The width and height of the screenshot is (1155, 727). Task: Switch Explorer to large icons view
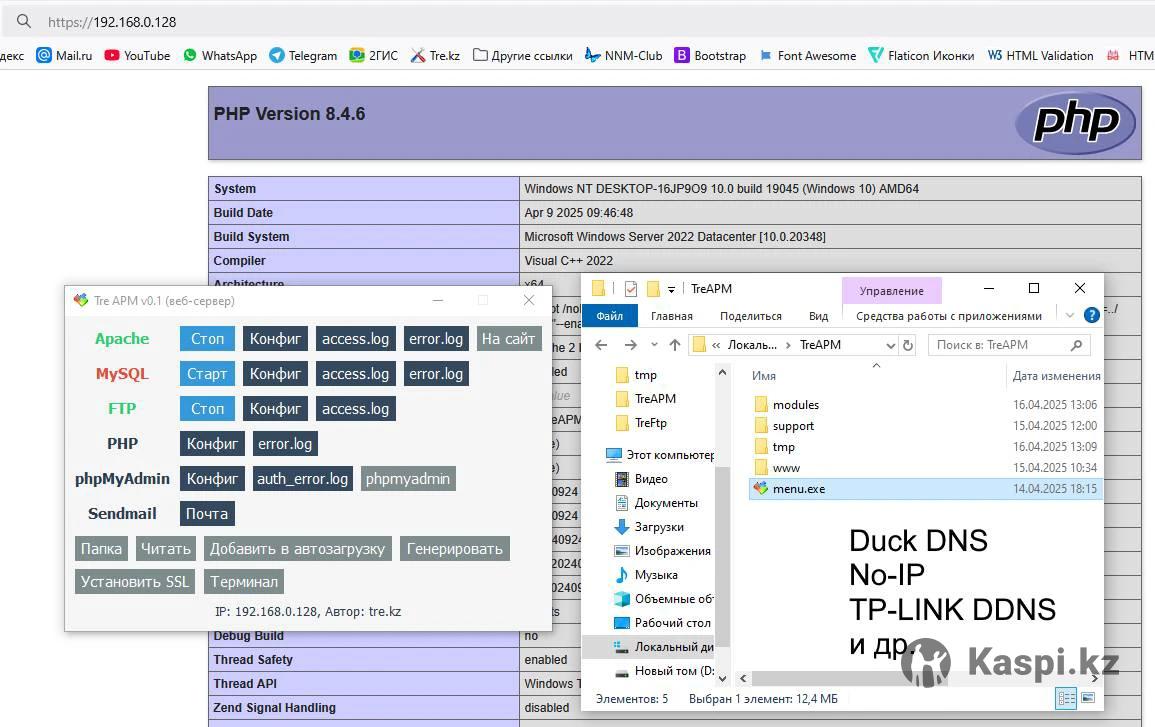click(1088, 698)
